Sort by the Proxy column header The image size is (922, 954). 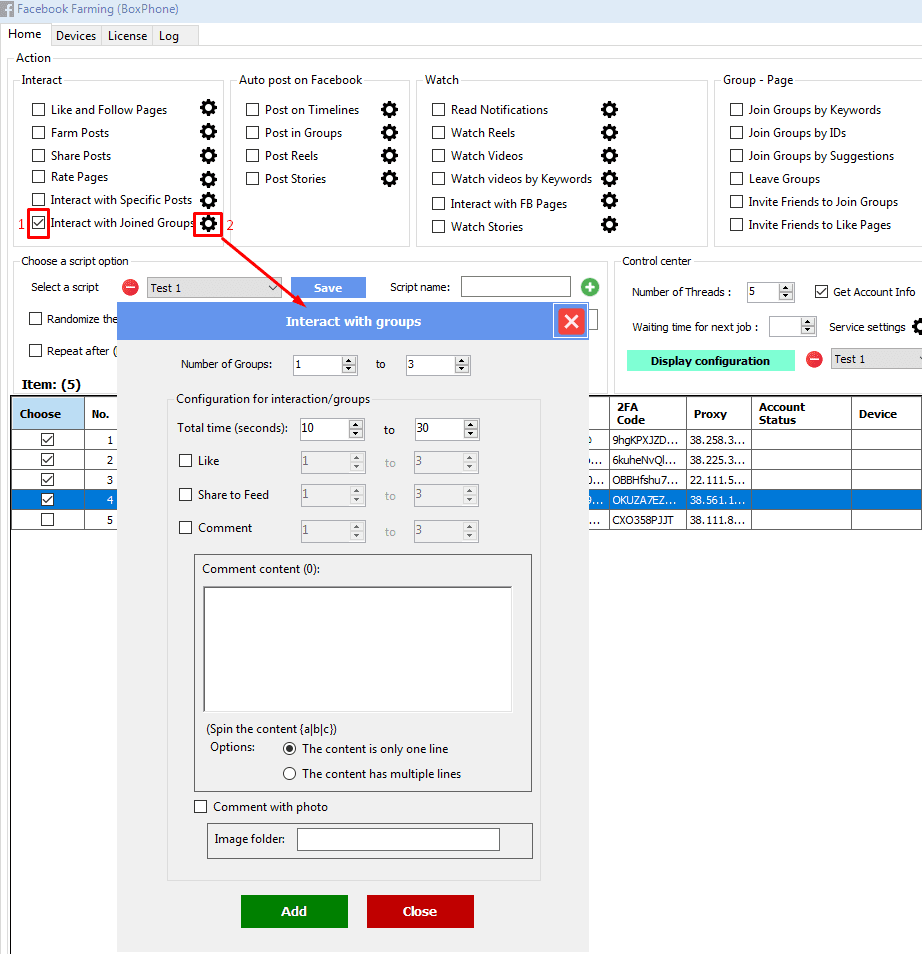point(718,414)
